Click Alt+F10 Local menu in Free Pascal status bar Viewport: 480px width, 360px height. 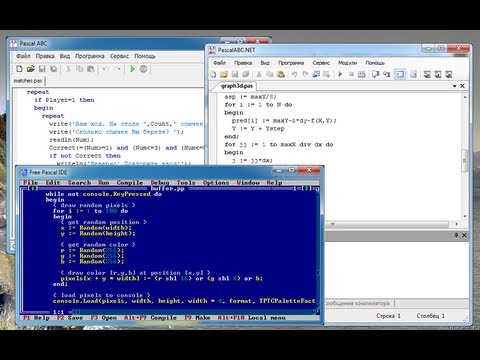click(252, 318)
